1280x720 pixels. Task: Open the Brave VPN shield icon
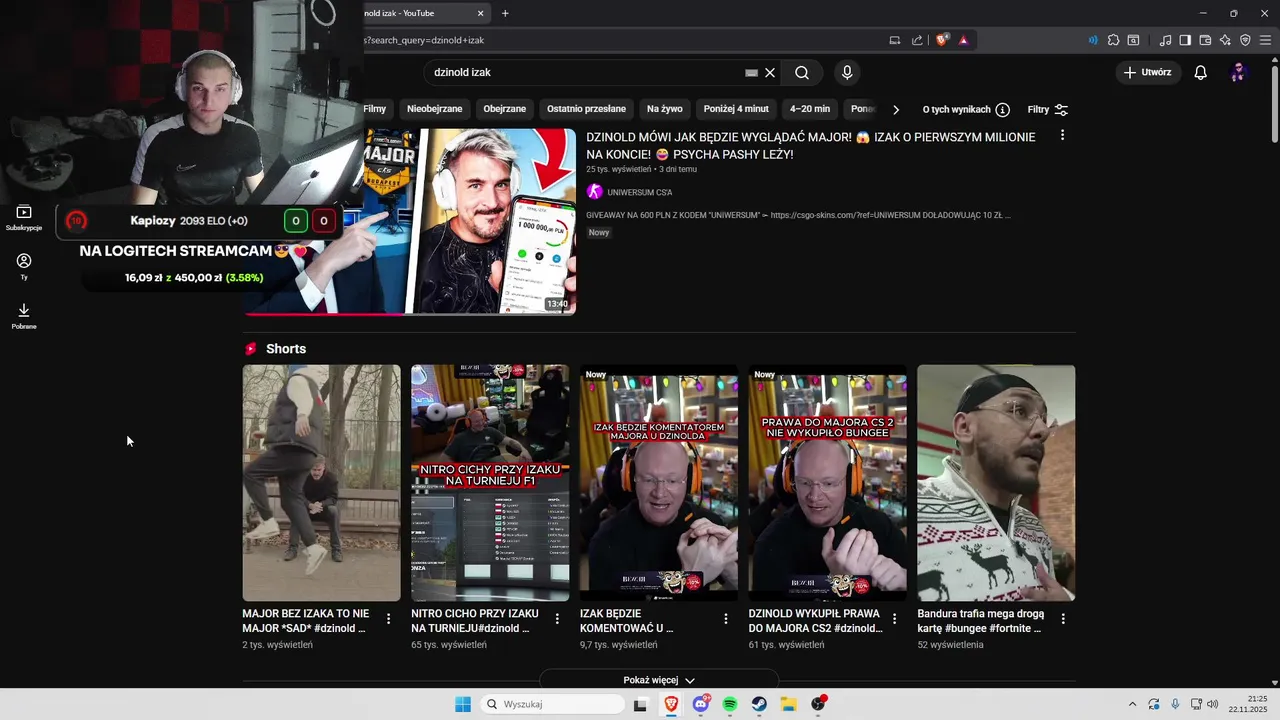tap(1245, 40)
